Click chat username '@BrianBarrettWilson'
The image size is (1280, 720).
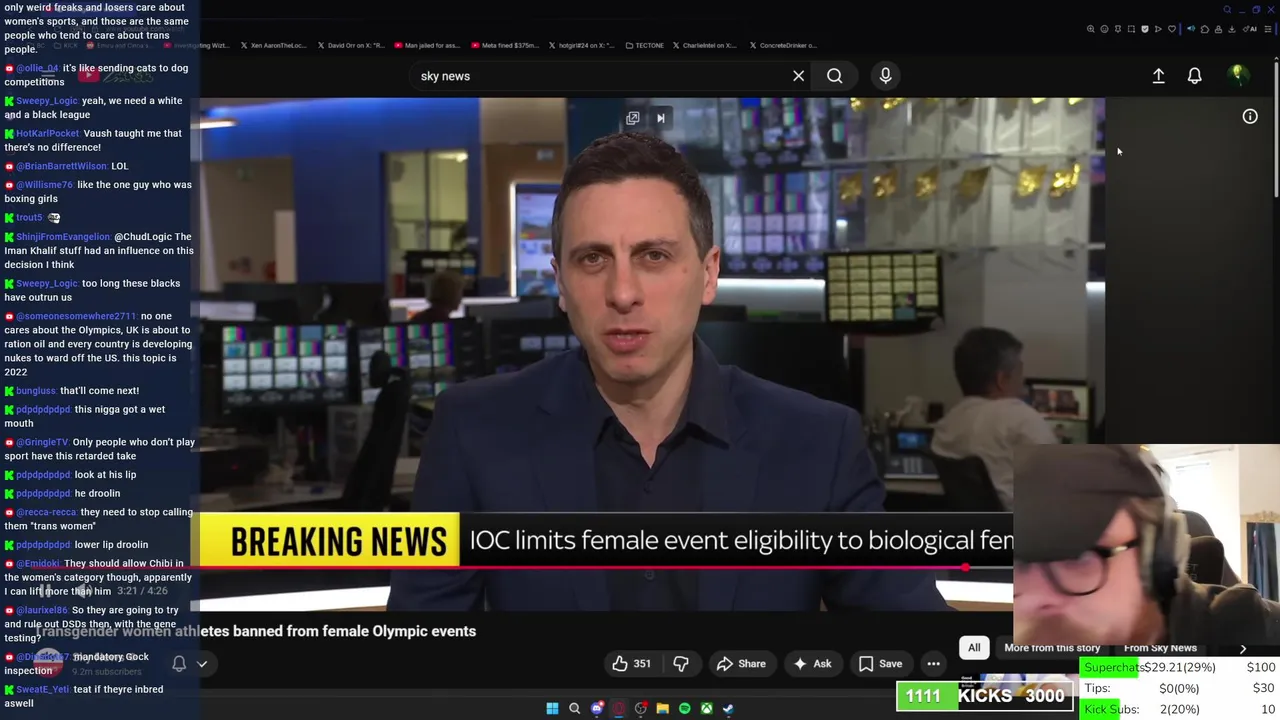(x=61, y=166)
